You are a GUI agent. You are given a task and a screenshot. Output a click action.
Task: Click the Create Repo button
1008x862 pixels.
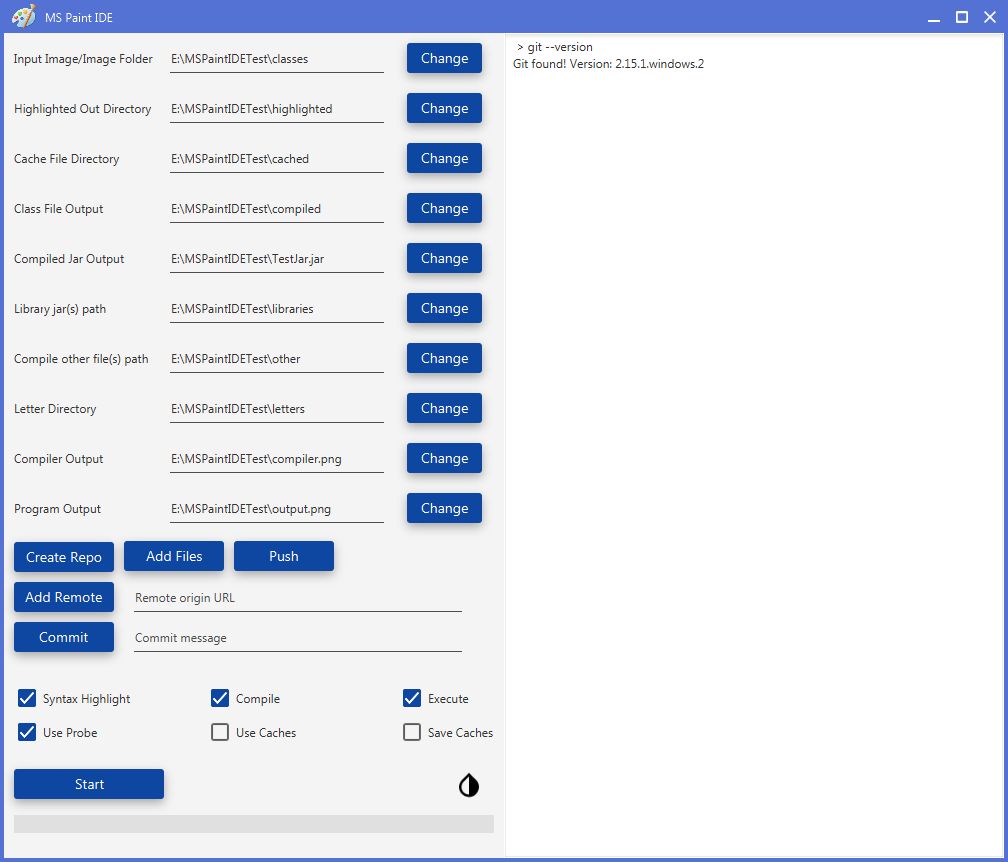63,557
